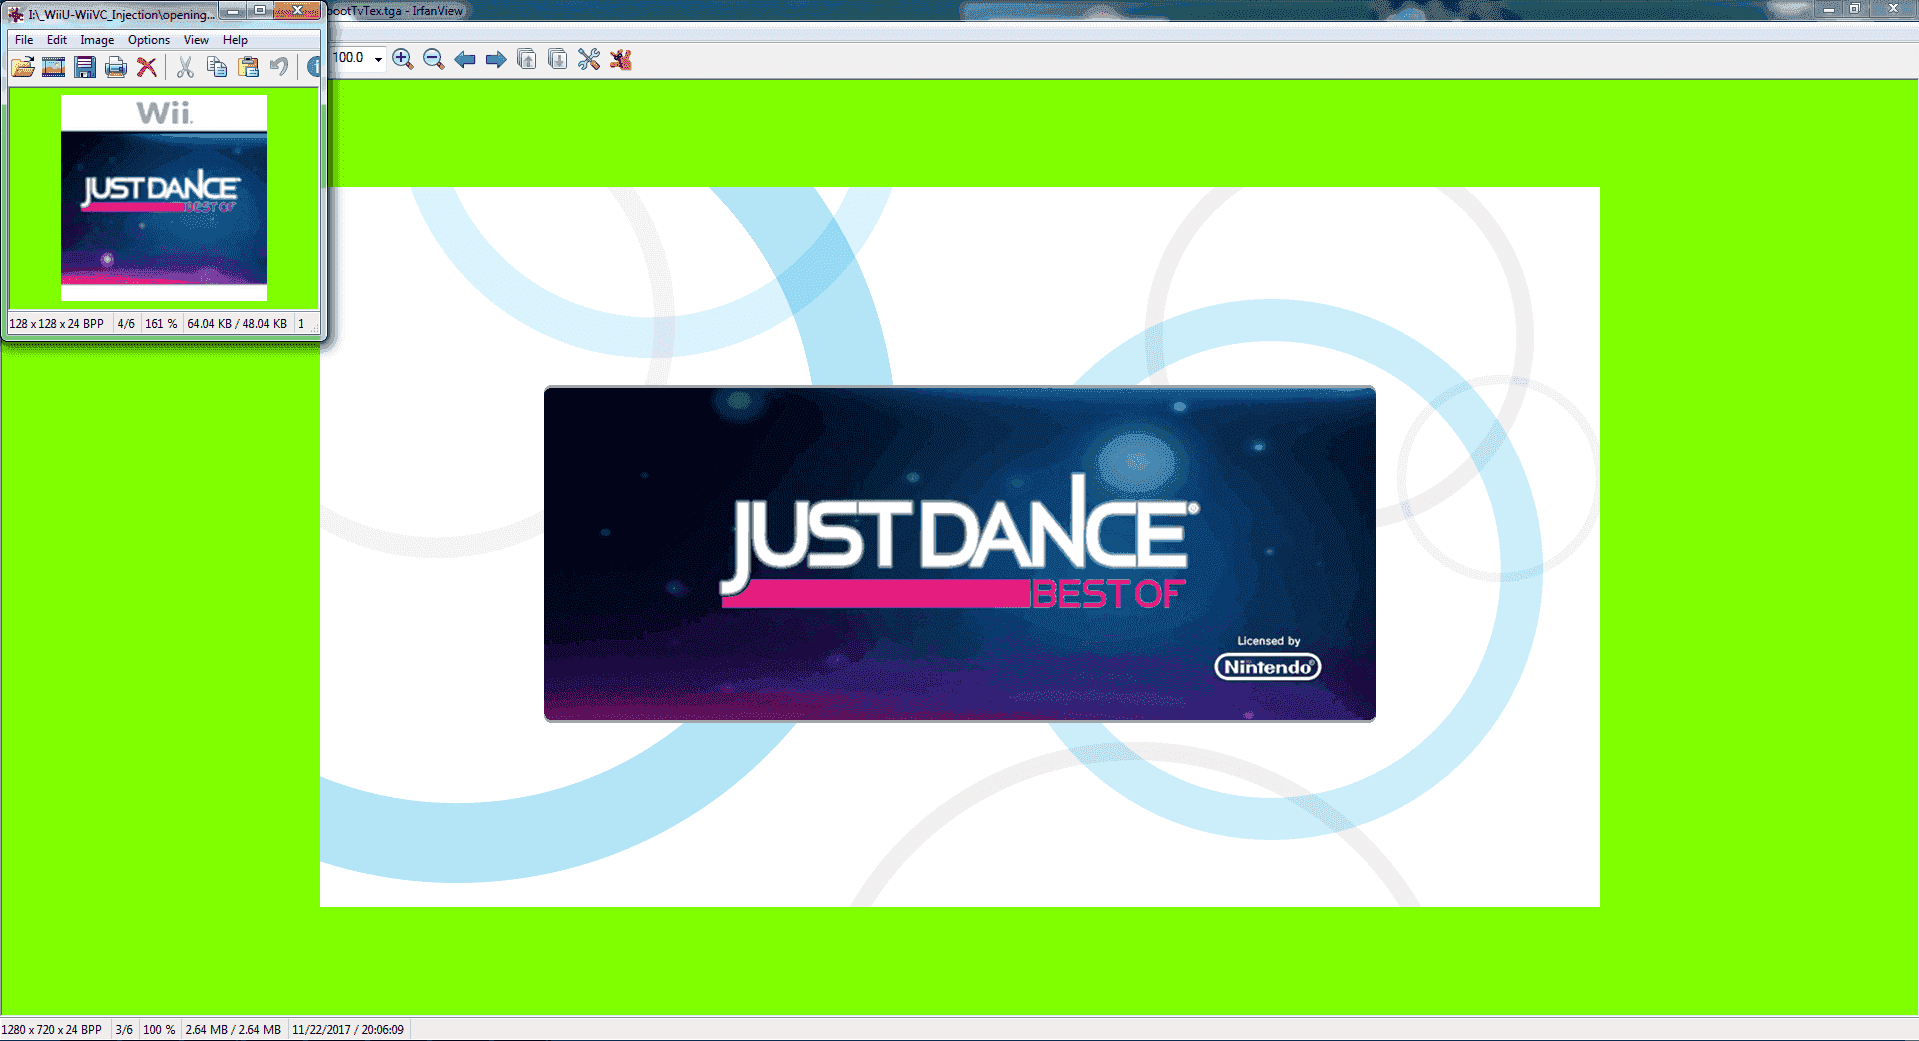
Task: Maximize the small opening image window
Action: (260, 11)
